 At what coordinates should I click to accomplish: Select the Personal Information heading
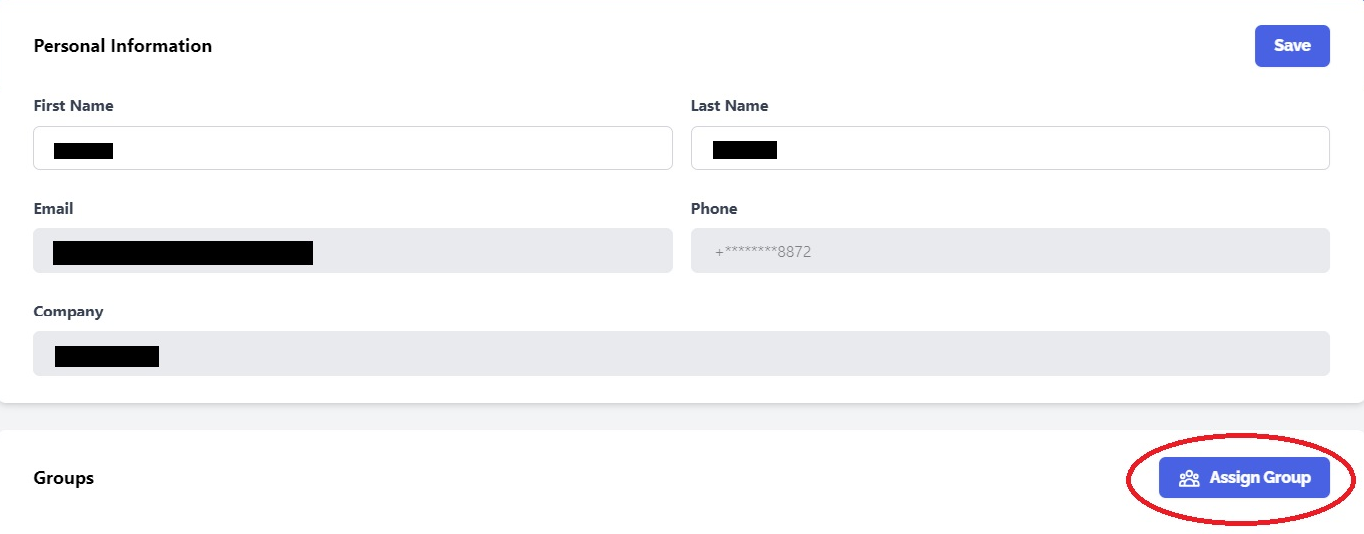click(123, 46)
